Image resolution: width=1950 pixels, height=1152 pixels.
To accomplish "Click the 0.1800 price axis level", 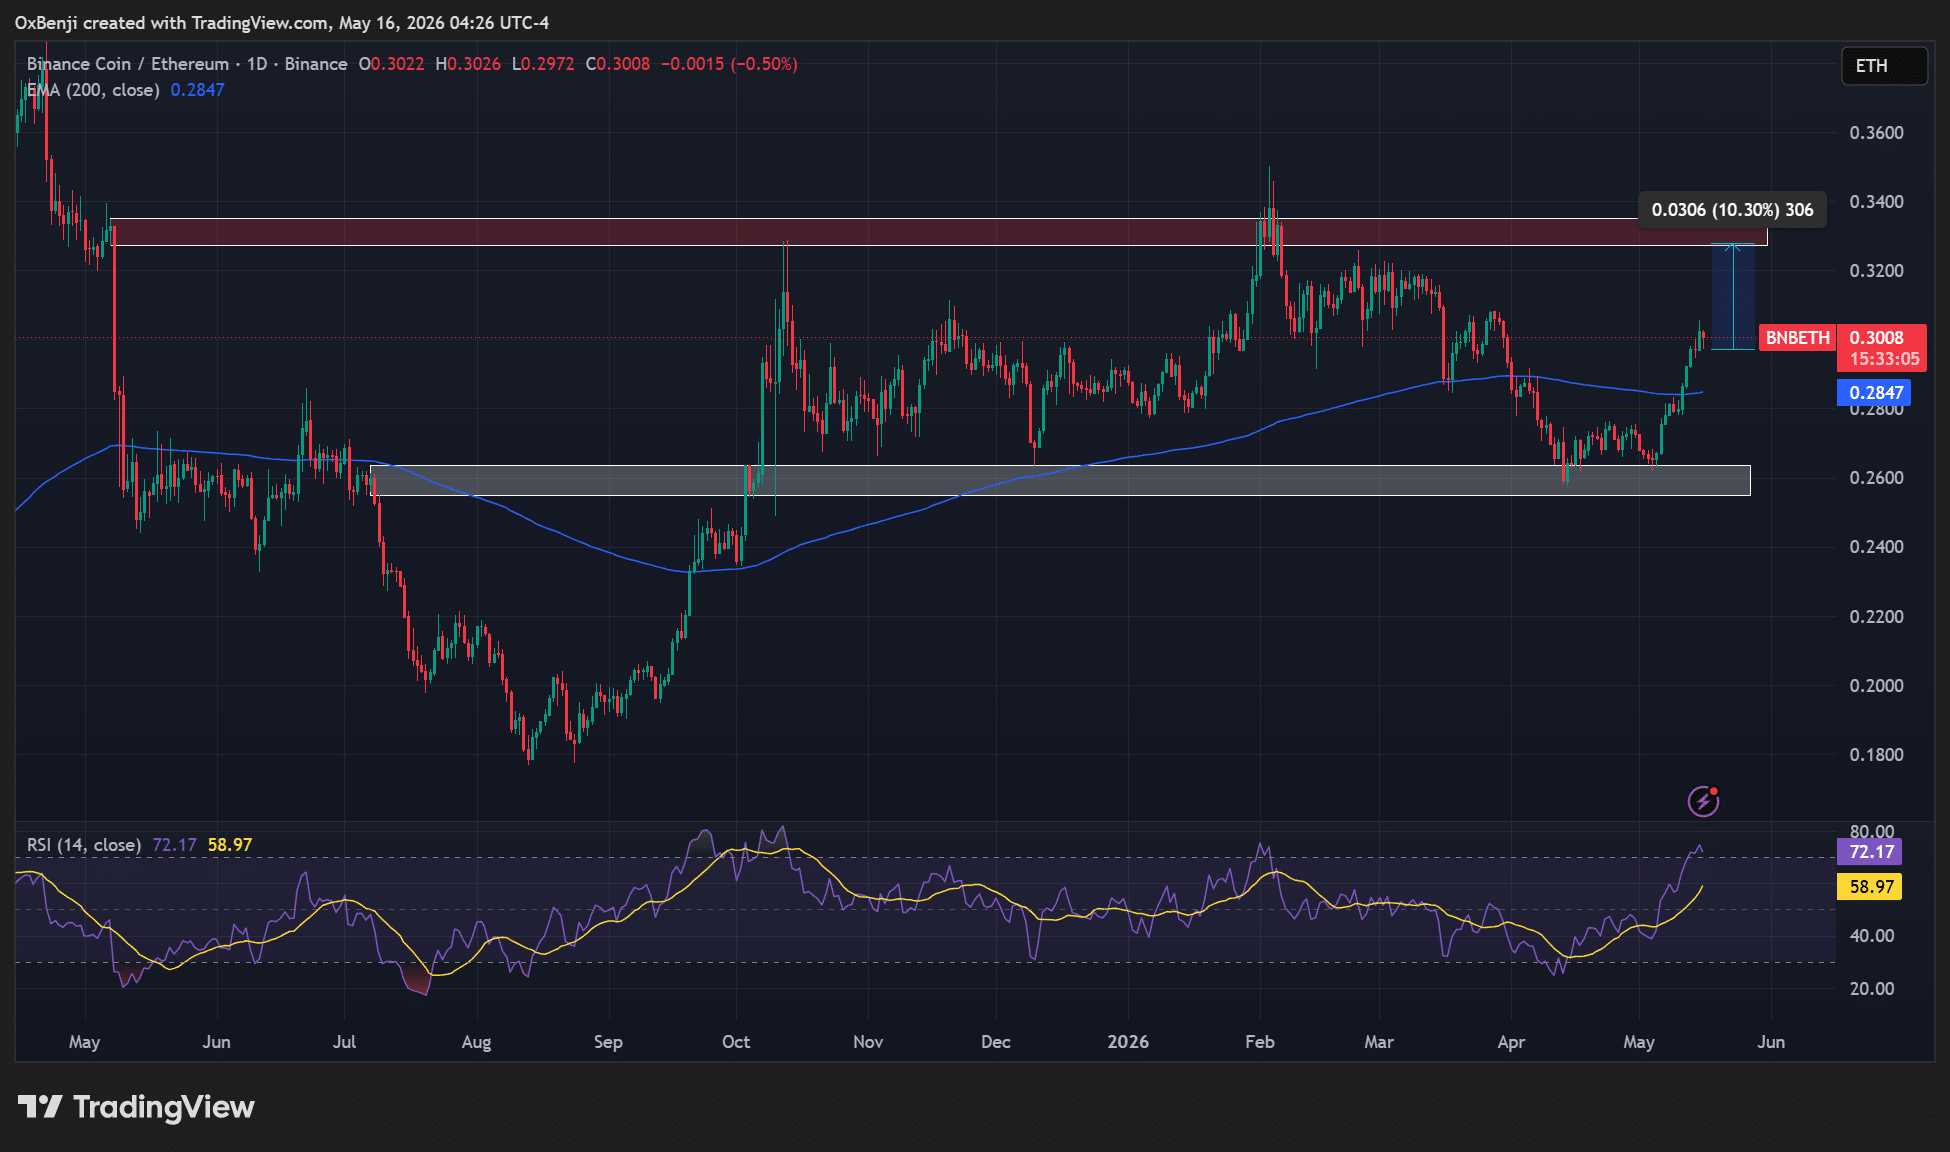I will pos(1876,755).
